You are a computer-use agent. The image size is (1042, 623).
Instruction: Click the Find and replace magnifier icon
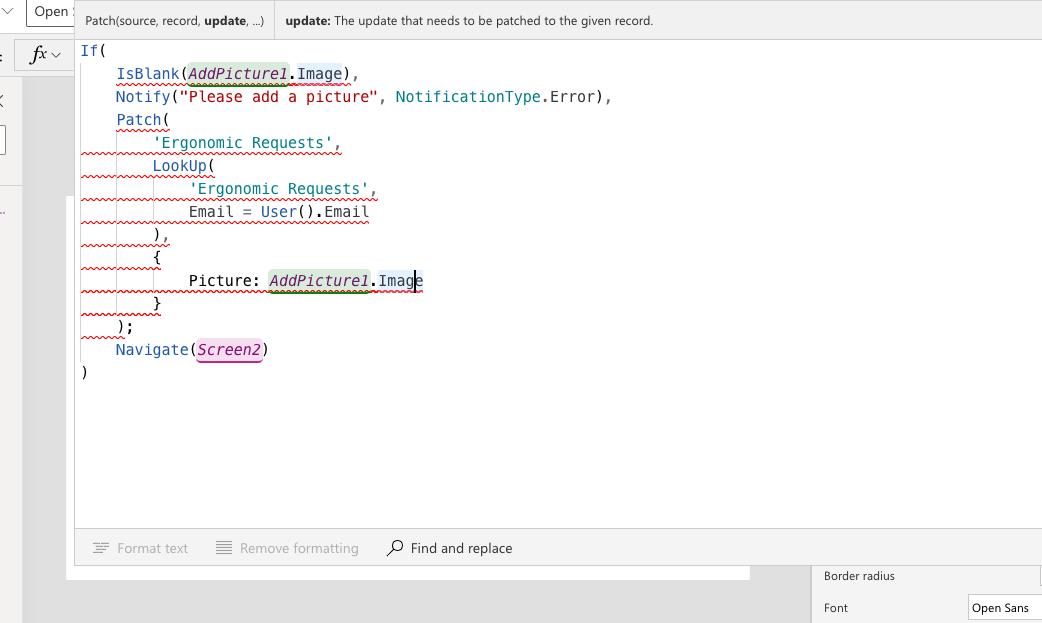click(395, 547)
